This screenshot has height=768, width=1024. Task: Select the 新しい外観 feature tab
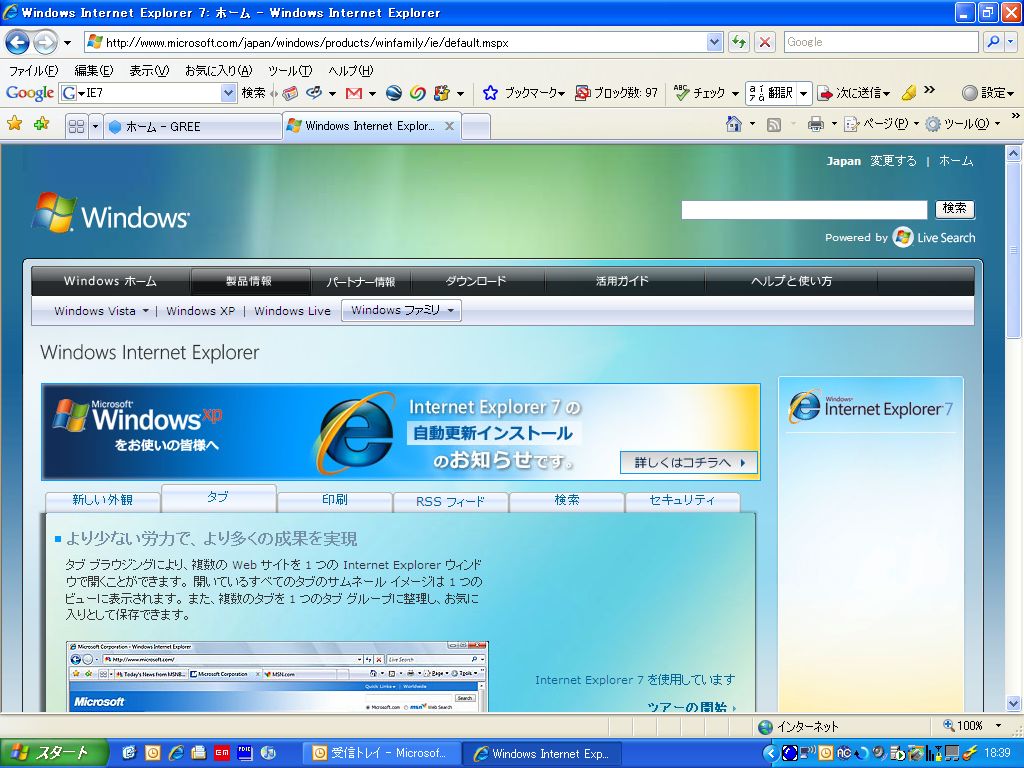(103, 500)
